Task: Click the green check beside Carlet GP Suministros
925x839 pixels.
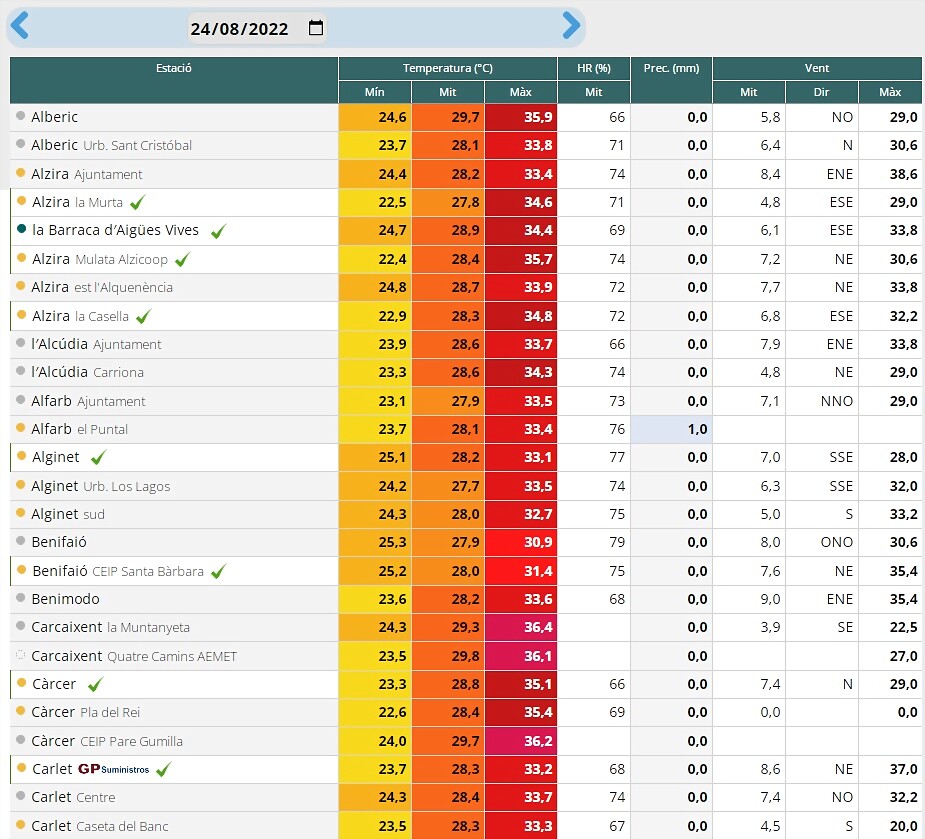Action: pyautogui.click(x=163, y=769)
